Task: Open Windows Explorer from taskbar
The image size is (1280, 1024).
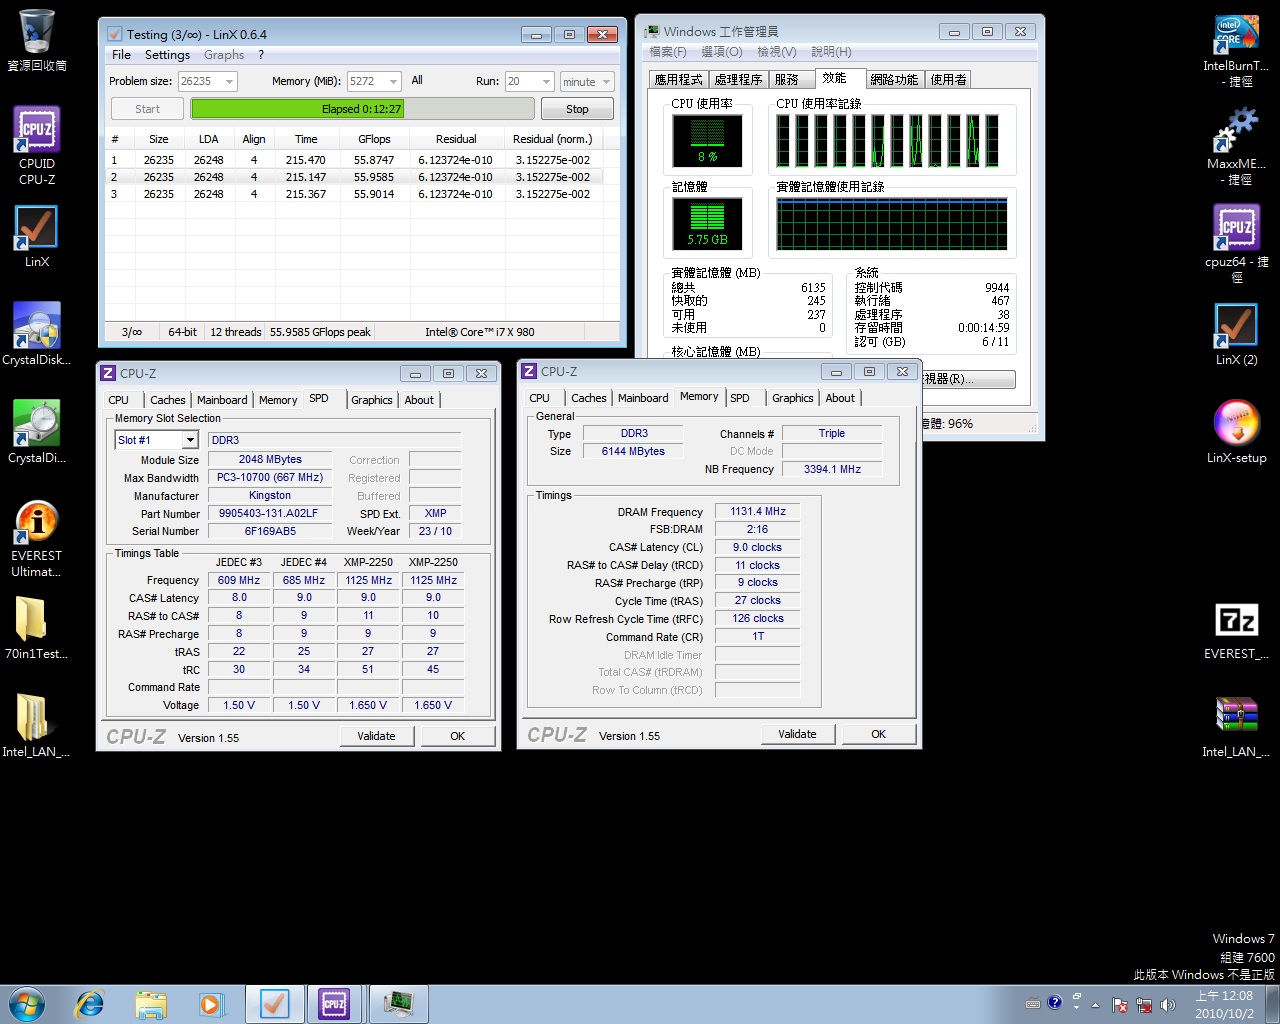Action: tap(151, 1003)
